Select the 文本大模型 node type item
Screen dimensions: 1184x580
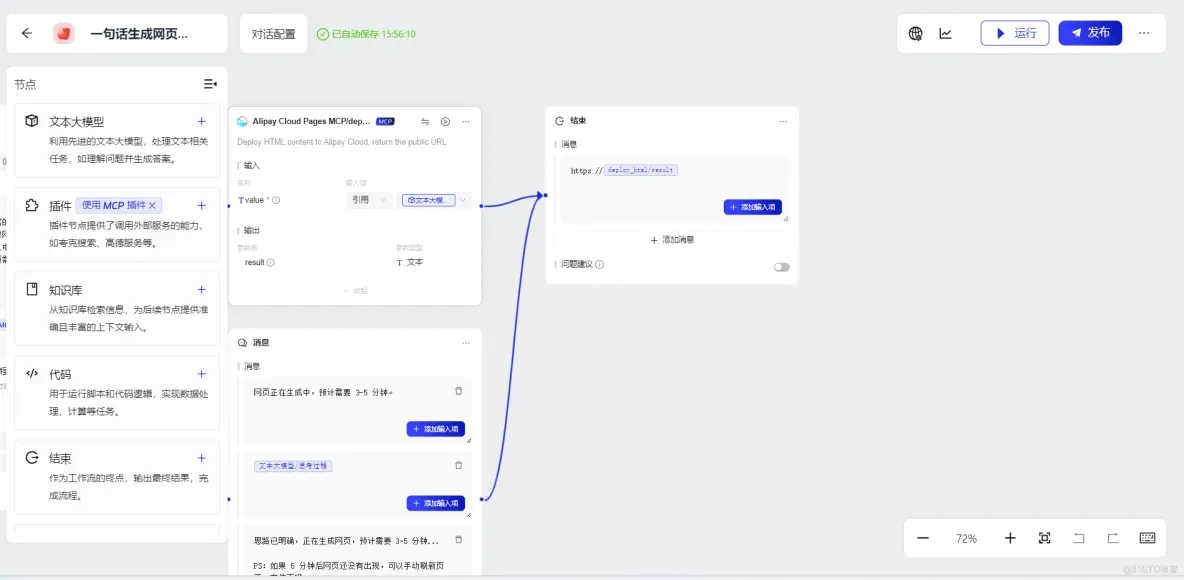[x=117, y=140]
